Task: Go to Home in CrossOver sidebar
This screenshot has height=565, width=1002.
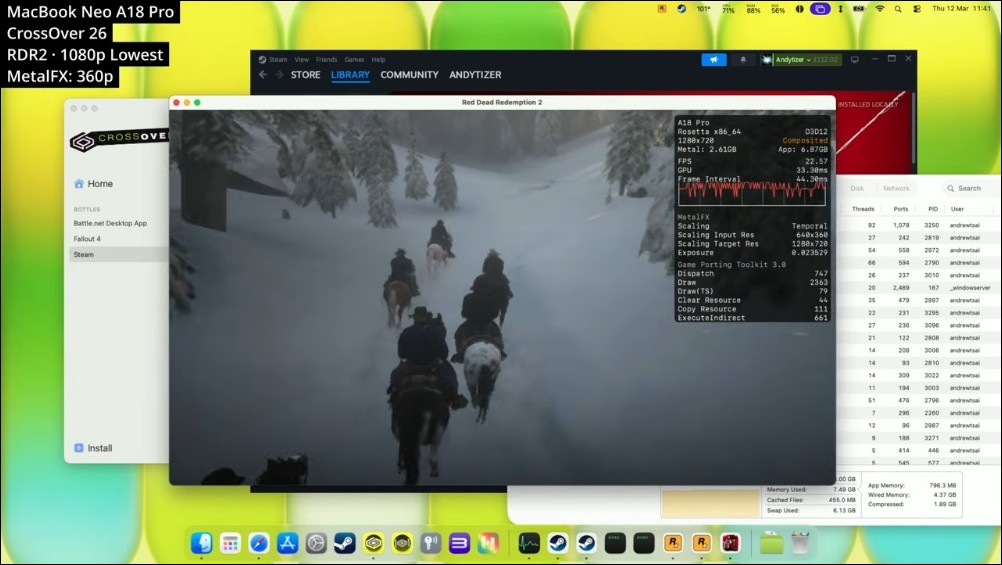Action: click(94, 183)
